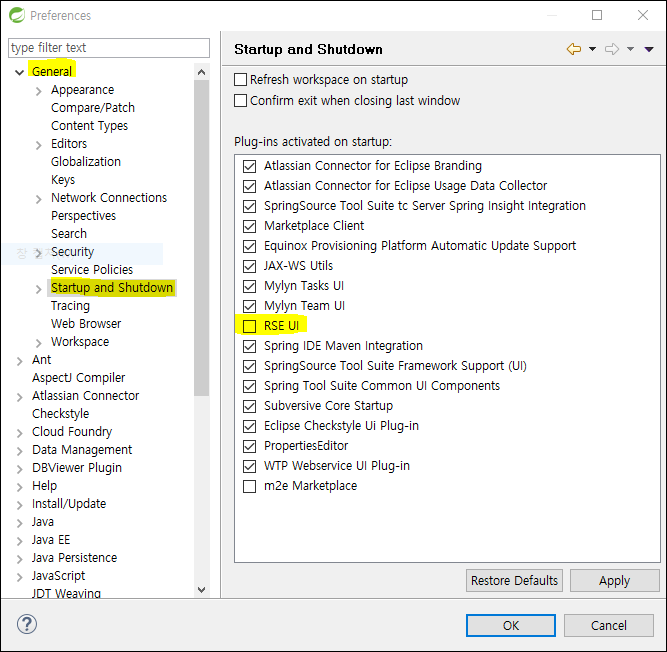
Task: Select the Data Management tree item
Action: [82, 450]
